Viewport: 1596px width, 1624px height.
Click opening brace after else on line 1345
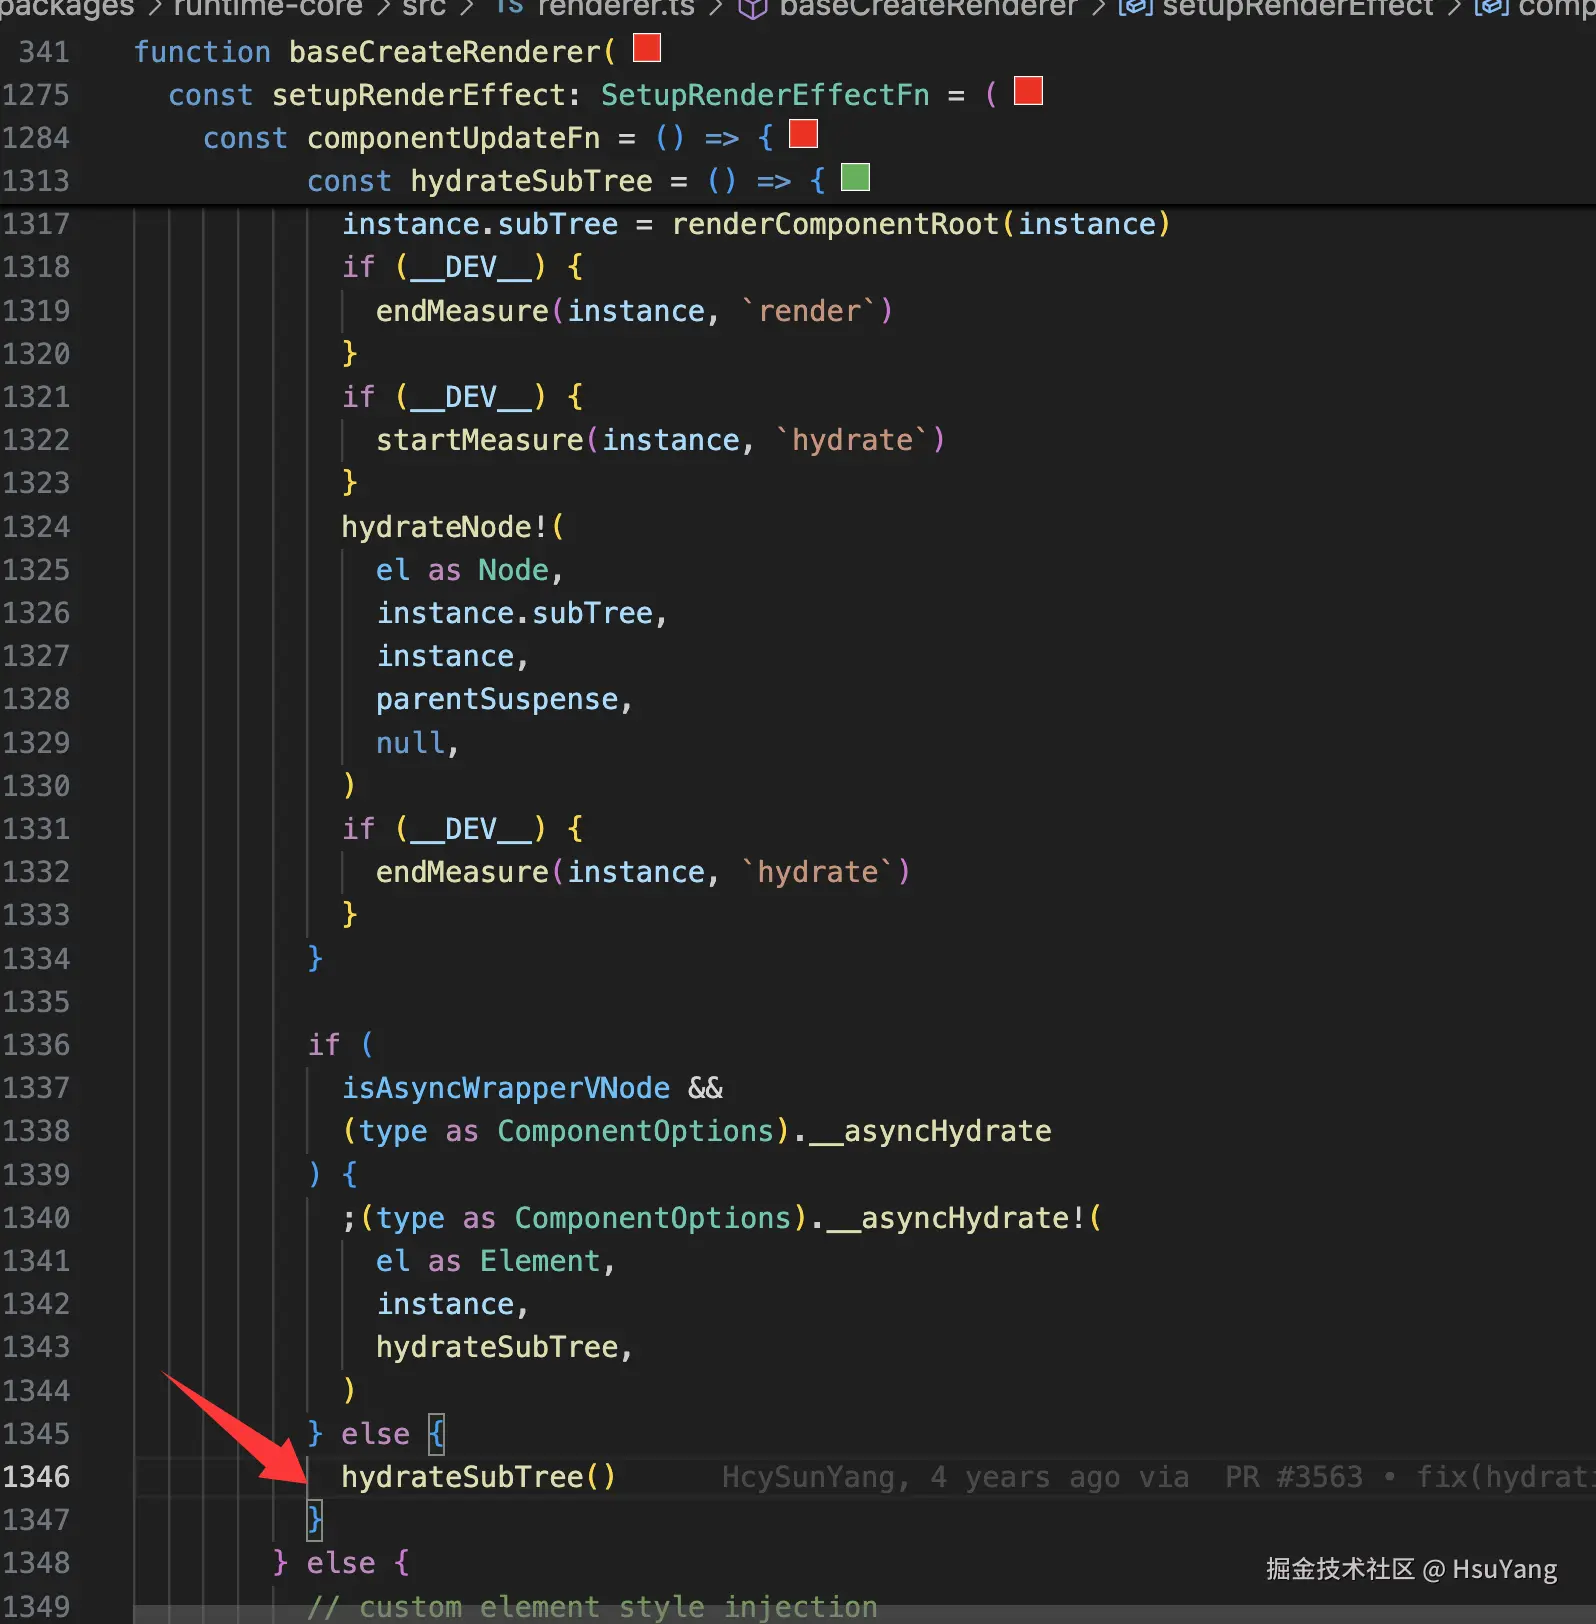(x=436, y=1434)
